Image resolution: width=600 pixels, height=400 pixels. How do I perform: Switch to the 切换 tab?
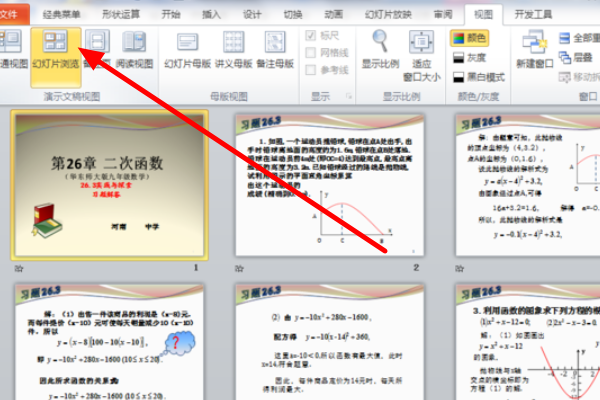pos(293,15)
